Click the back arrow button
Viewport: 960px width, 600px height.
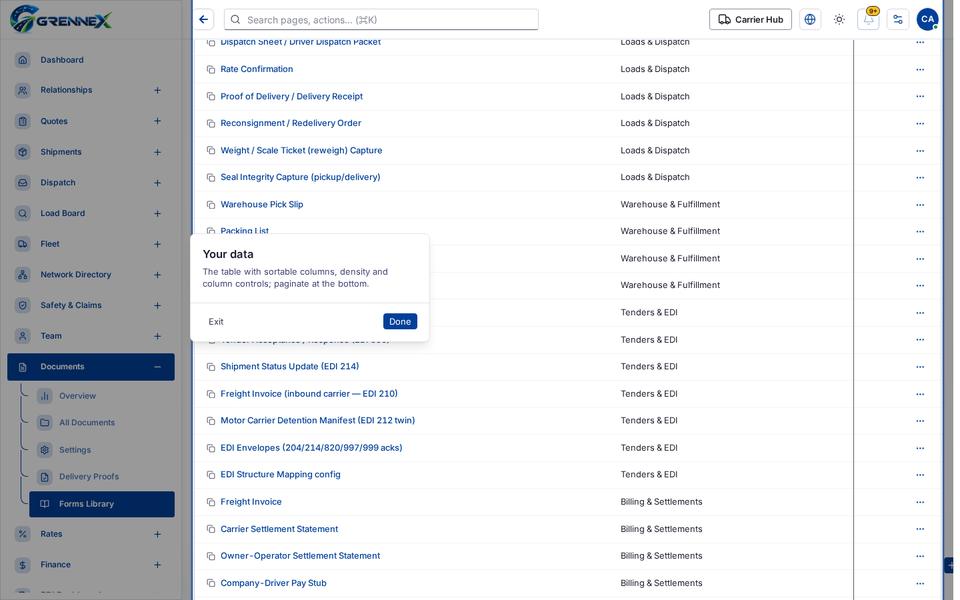pos(204,20)
